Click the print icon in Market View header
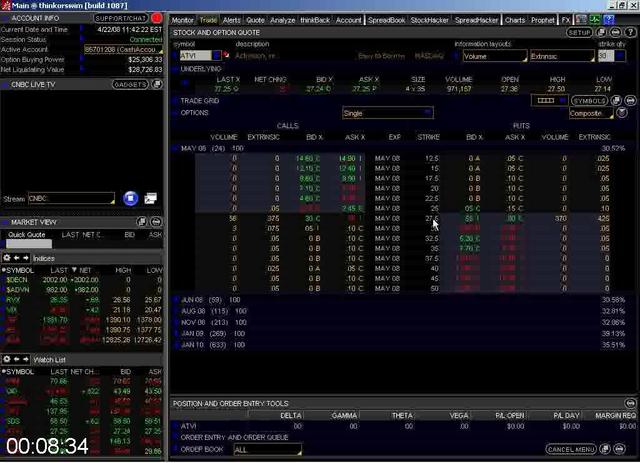The height and width of the screenshot is (463, 640). pos(156,222)
